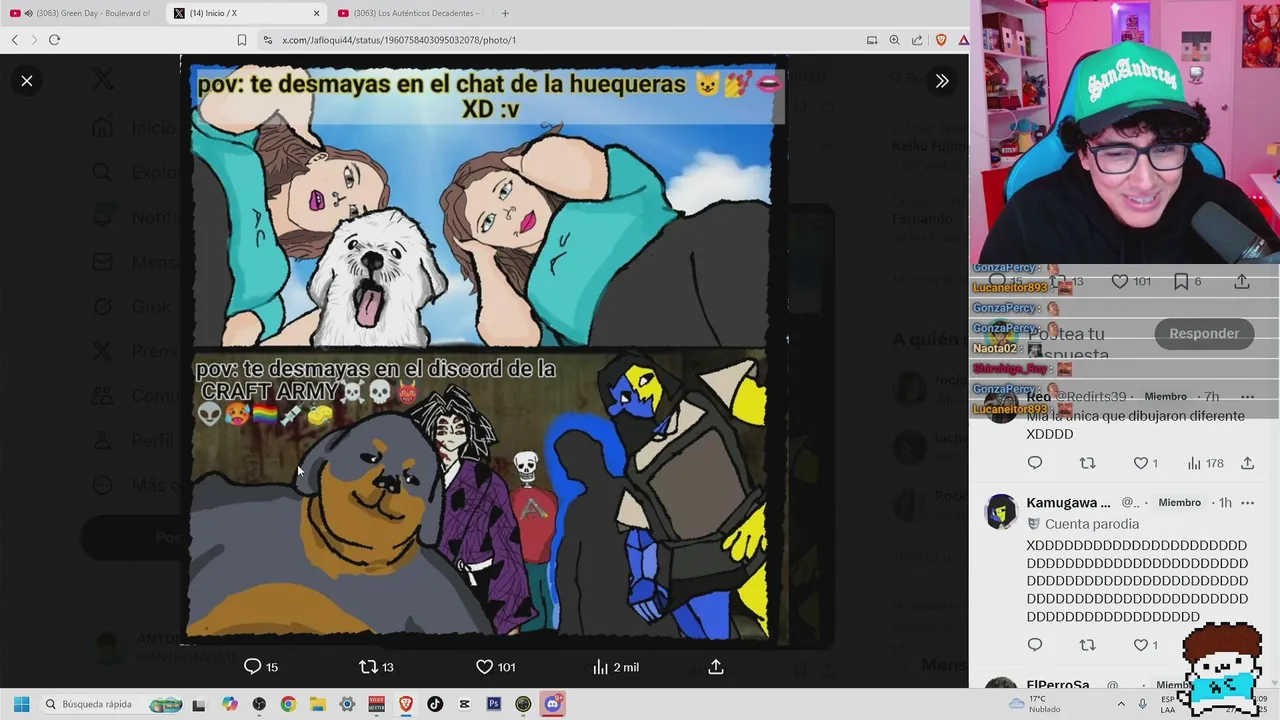Close the Inicio / X tab
The image size is (1280, 720).
pos(317,13)
